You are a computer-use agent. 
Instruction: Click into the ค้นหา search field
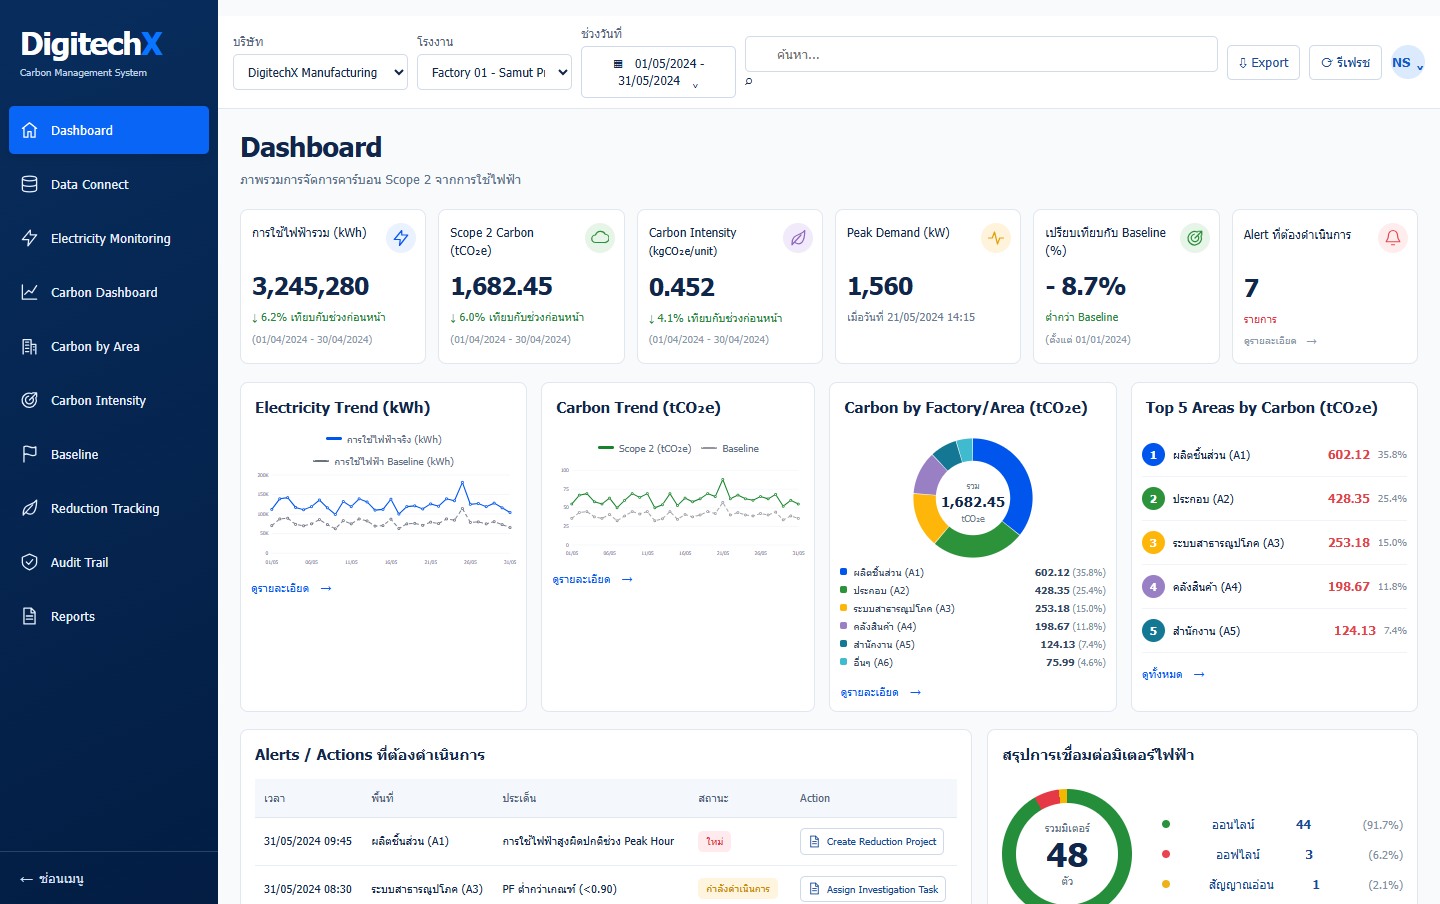(981, 54)
